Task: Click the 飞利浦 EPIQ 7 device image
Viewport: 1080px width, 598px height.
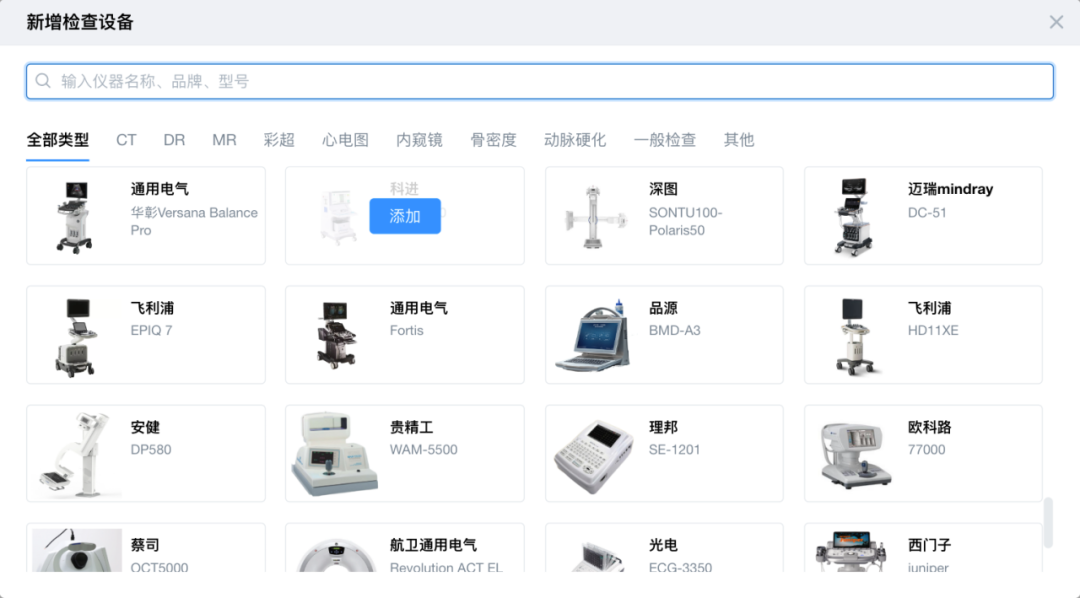Action: pyautogui.click(x=76, y=337)
